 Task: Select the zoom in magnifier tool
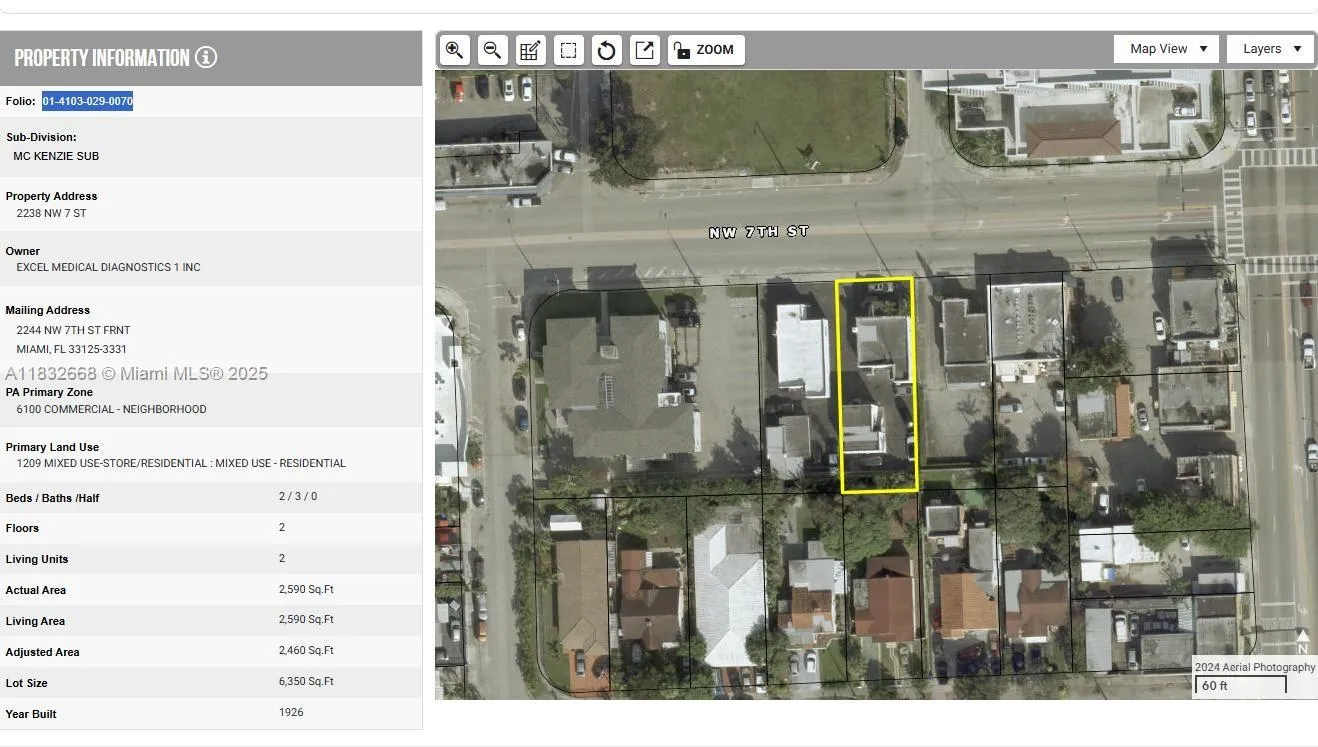point(454,49)
